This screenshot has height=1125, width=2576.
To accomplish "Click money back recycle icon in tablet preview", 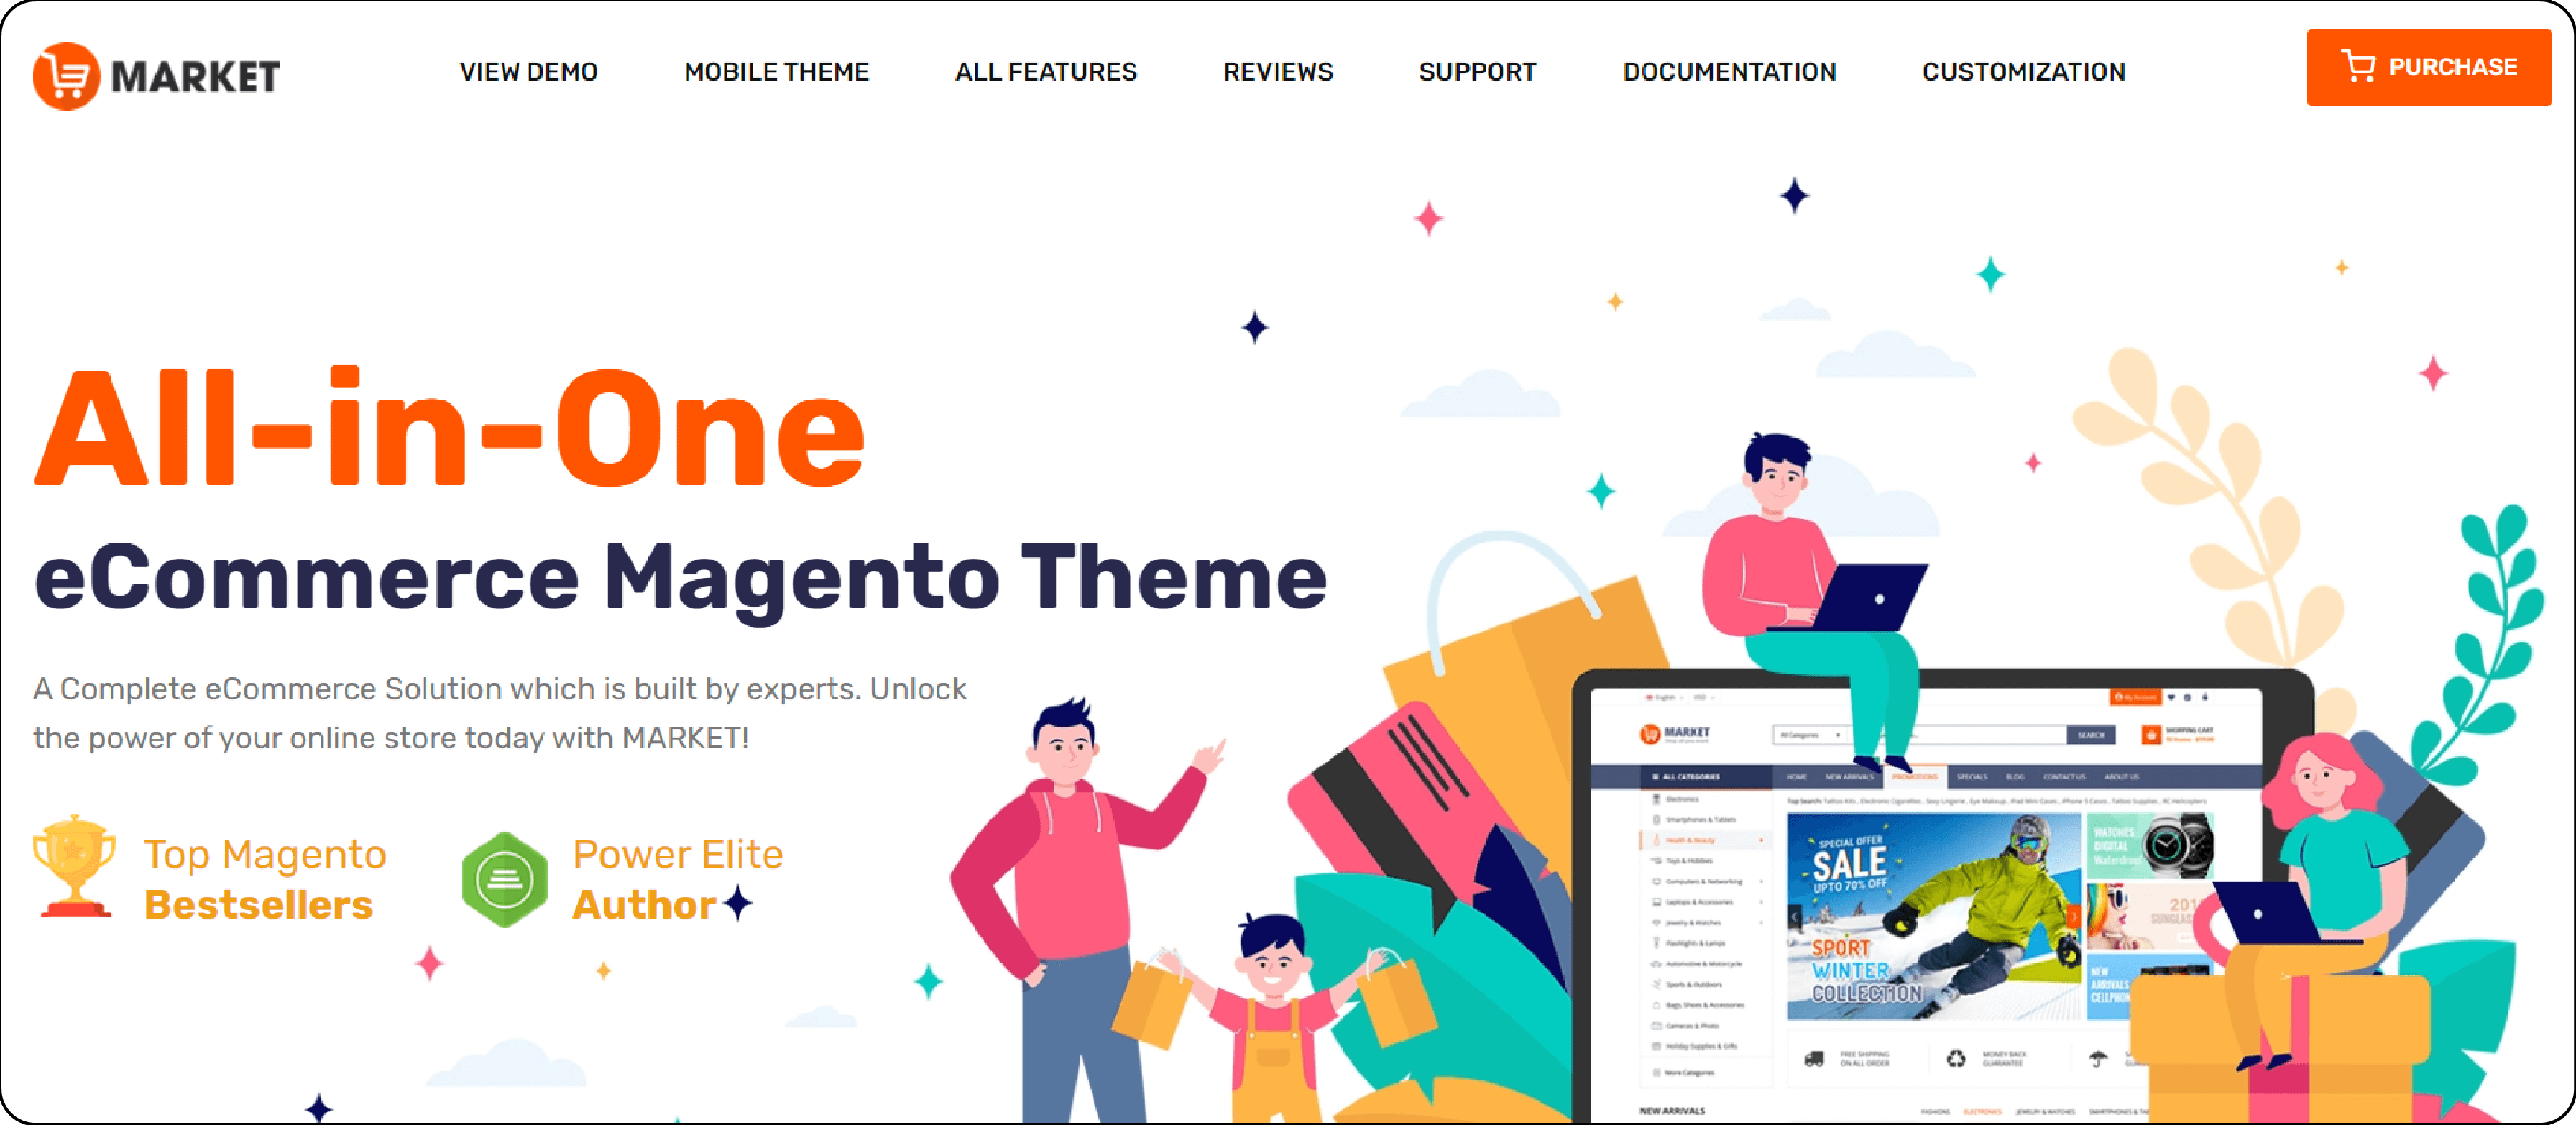I will [x=1956, y=1059].
